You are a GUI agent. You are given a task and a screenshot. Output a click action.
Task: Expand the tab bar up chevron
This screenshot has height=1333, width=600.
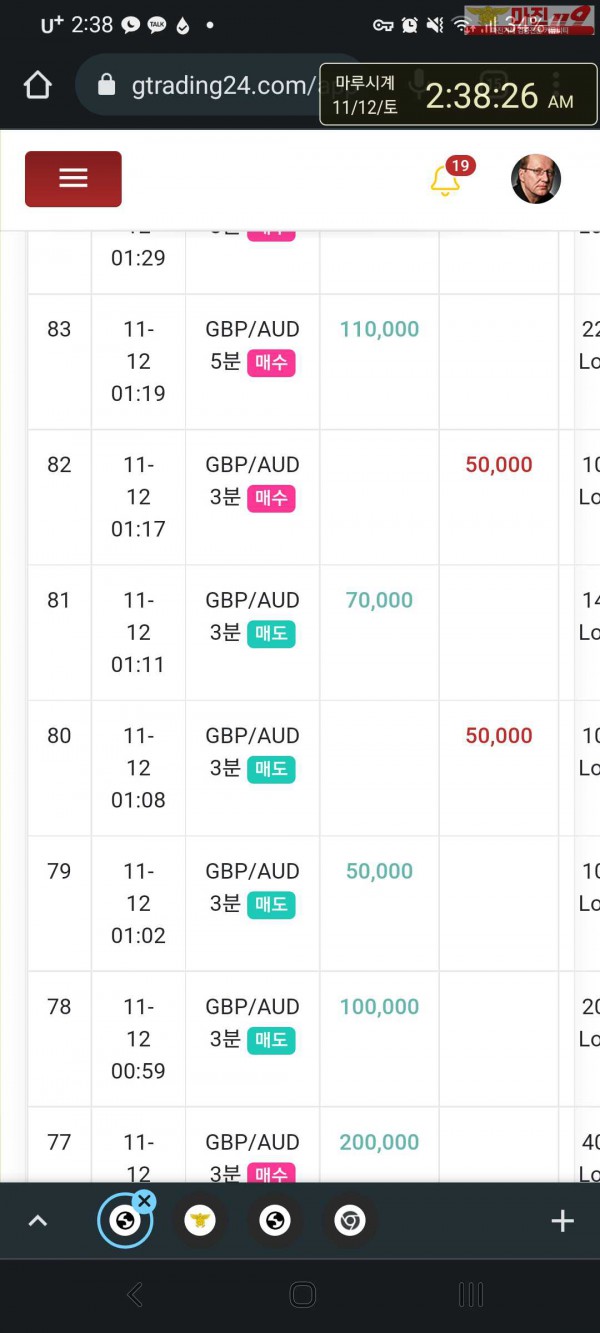37,1220
